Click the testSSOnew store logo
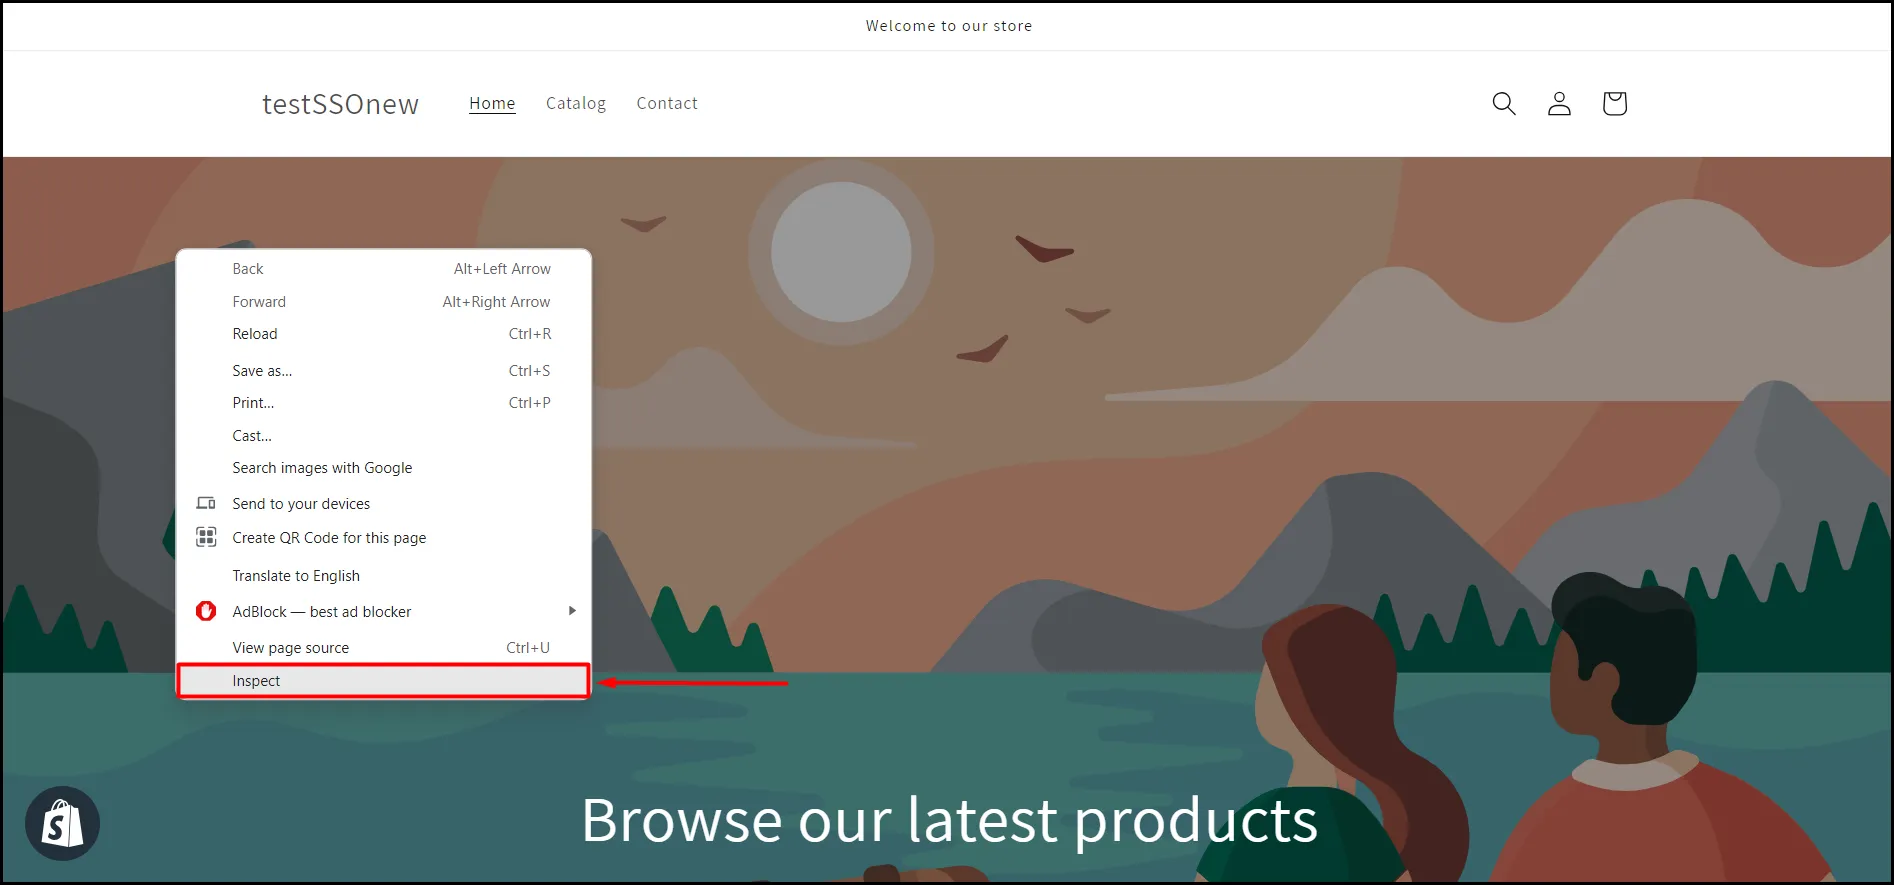This screenshot has height=885, width=1894. coord(340,104)
